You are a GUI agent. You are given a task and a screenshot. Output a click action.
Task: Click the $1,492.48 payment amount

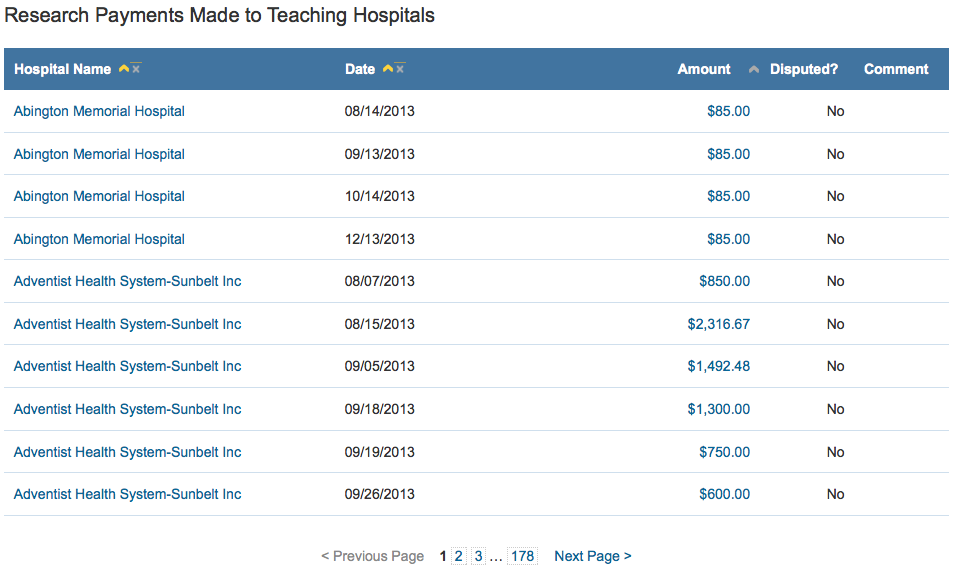click(718, 366)
